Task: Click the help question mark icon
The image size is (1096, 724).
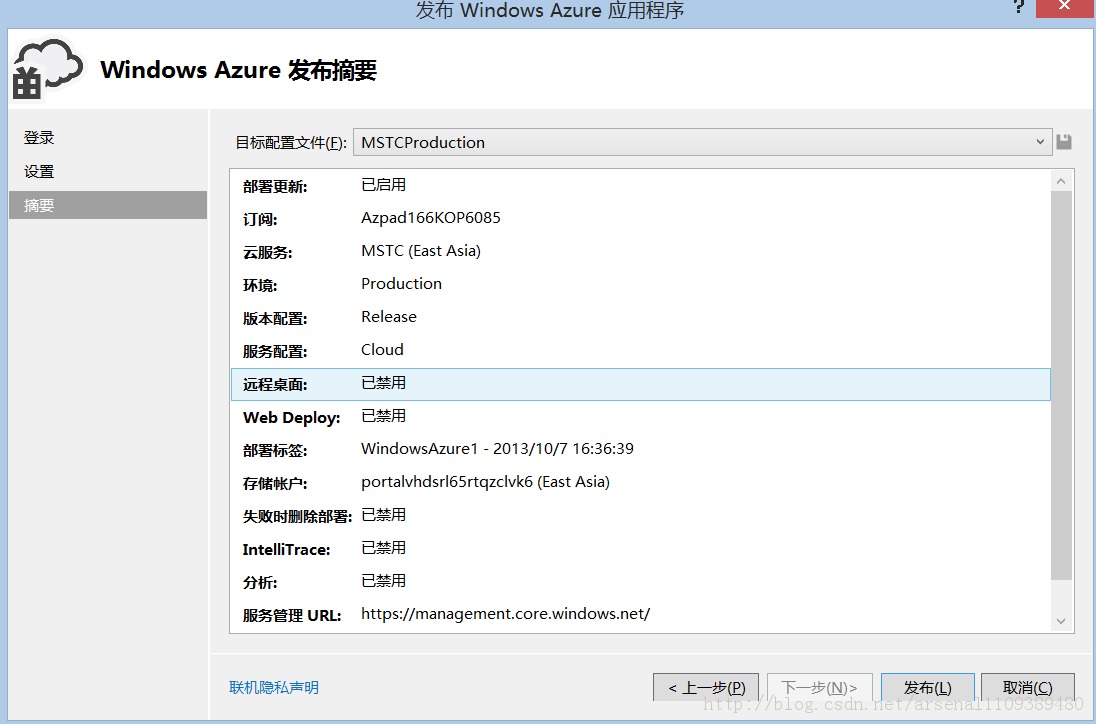Action: tap(1019, 7)
